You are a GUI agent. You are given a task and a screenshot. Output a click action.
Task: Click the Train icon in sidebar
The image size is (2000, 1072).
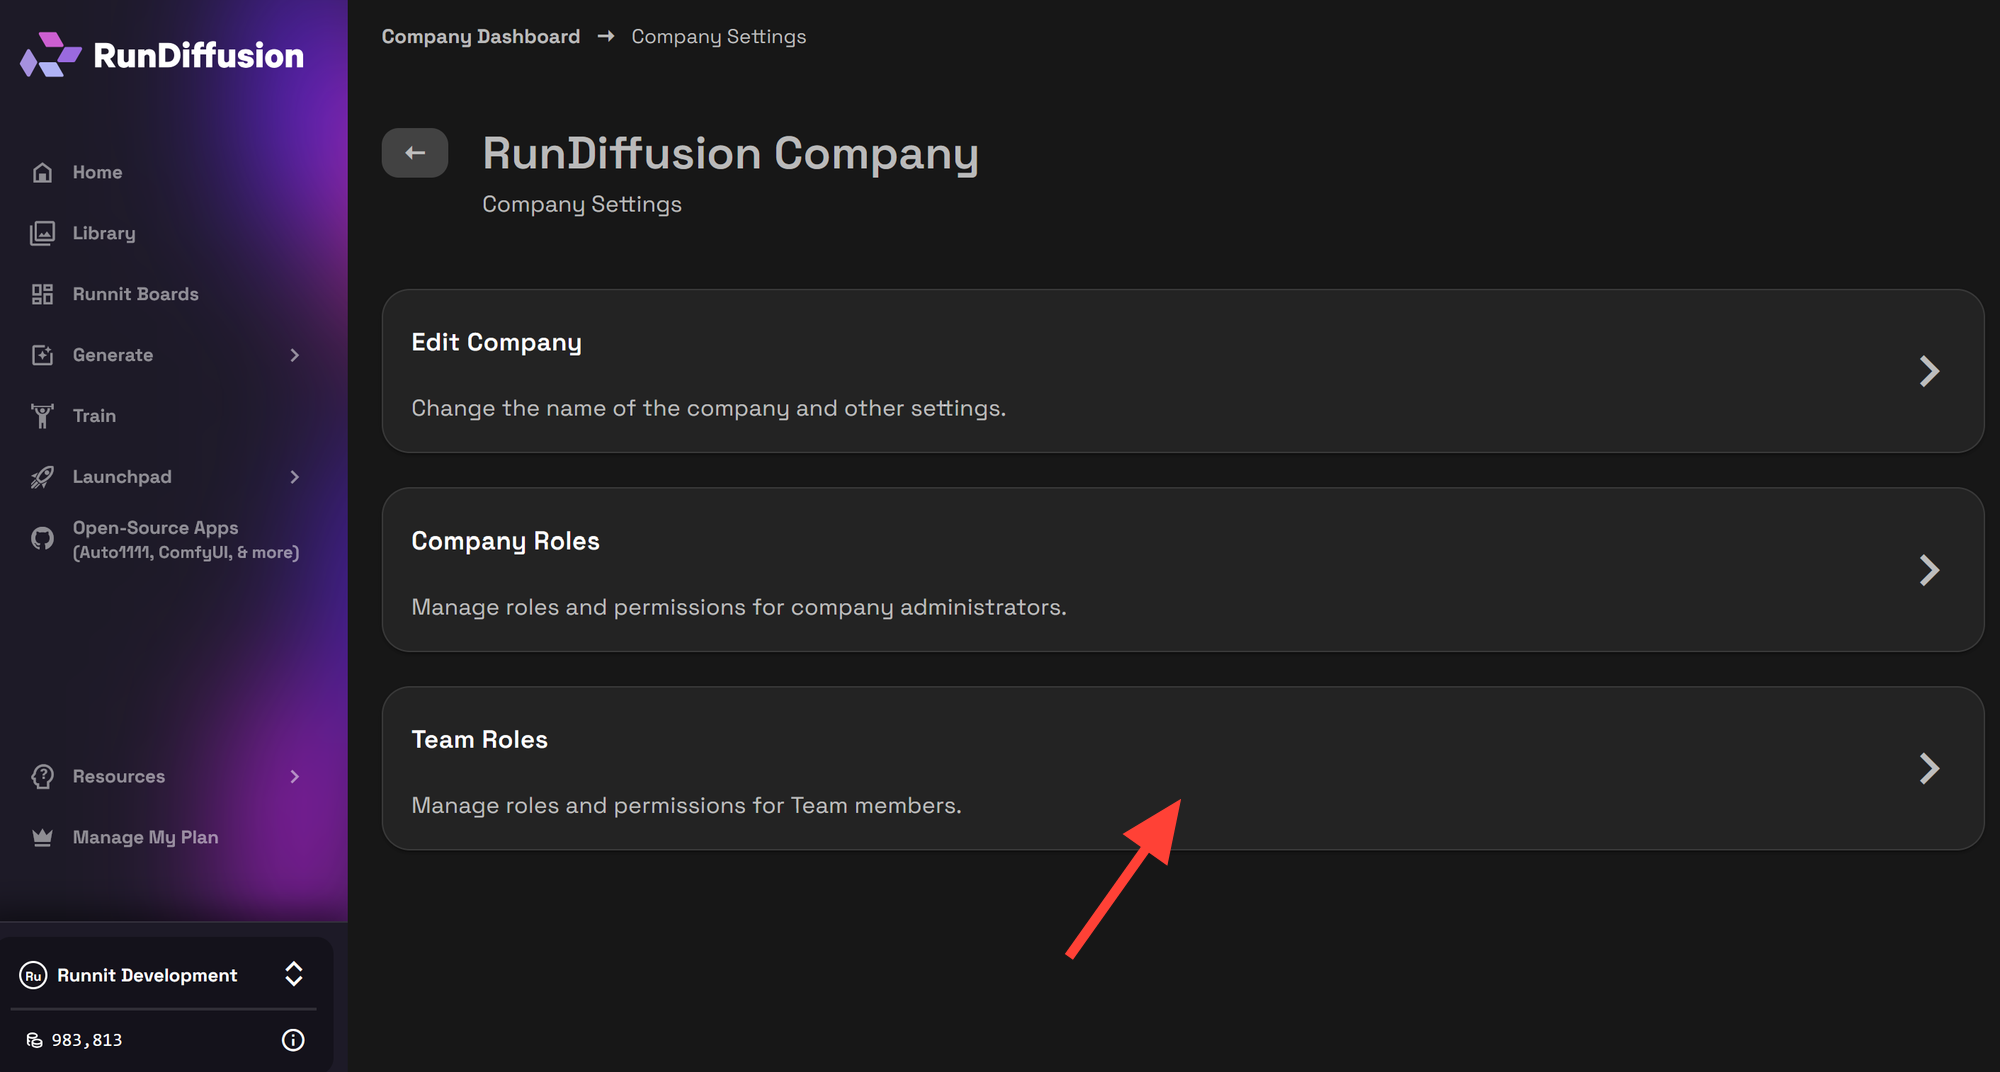coord(42,416)
